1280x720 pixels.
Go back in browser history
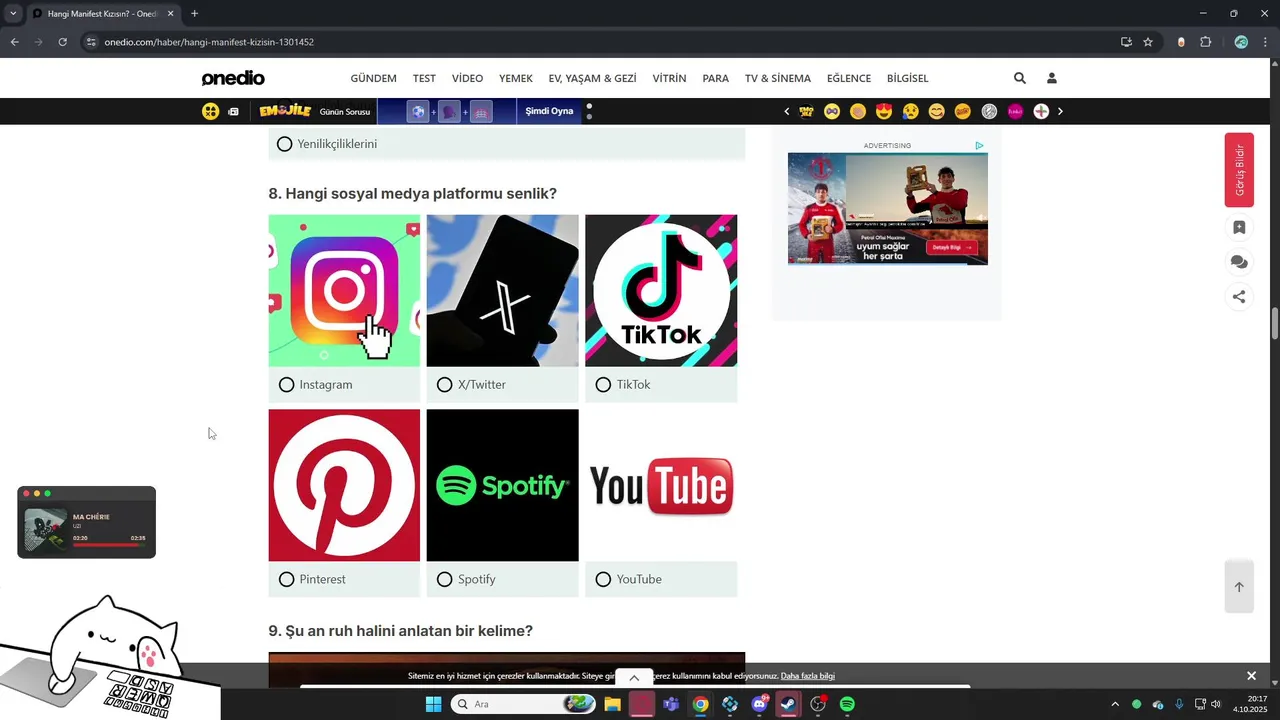pyautogui.click(x=14, y=42)
